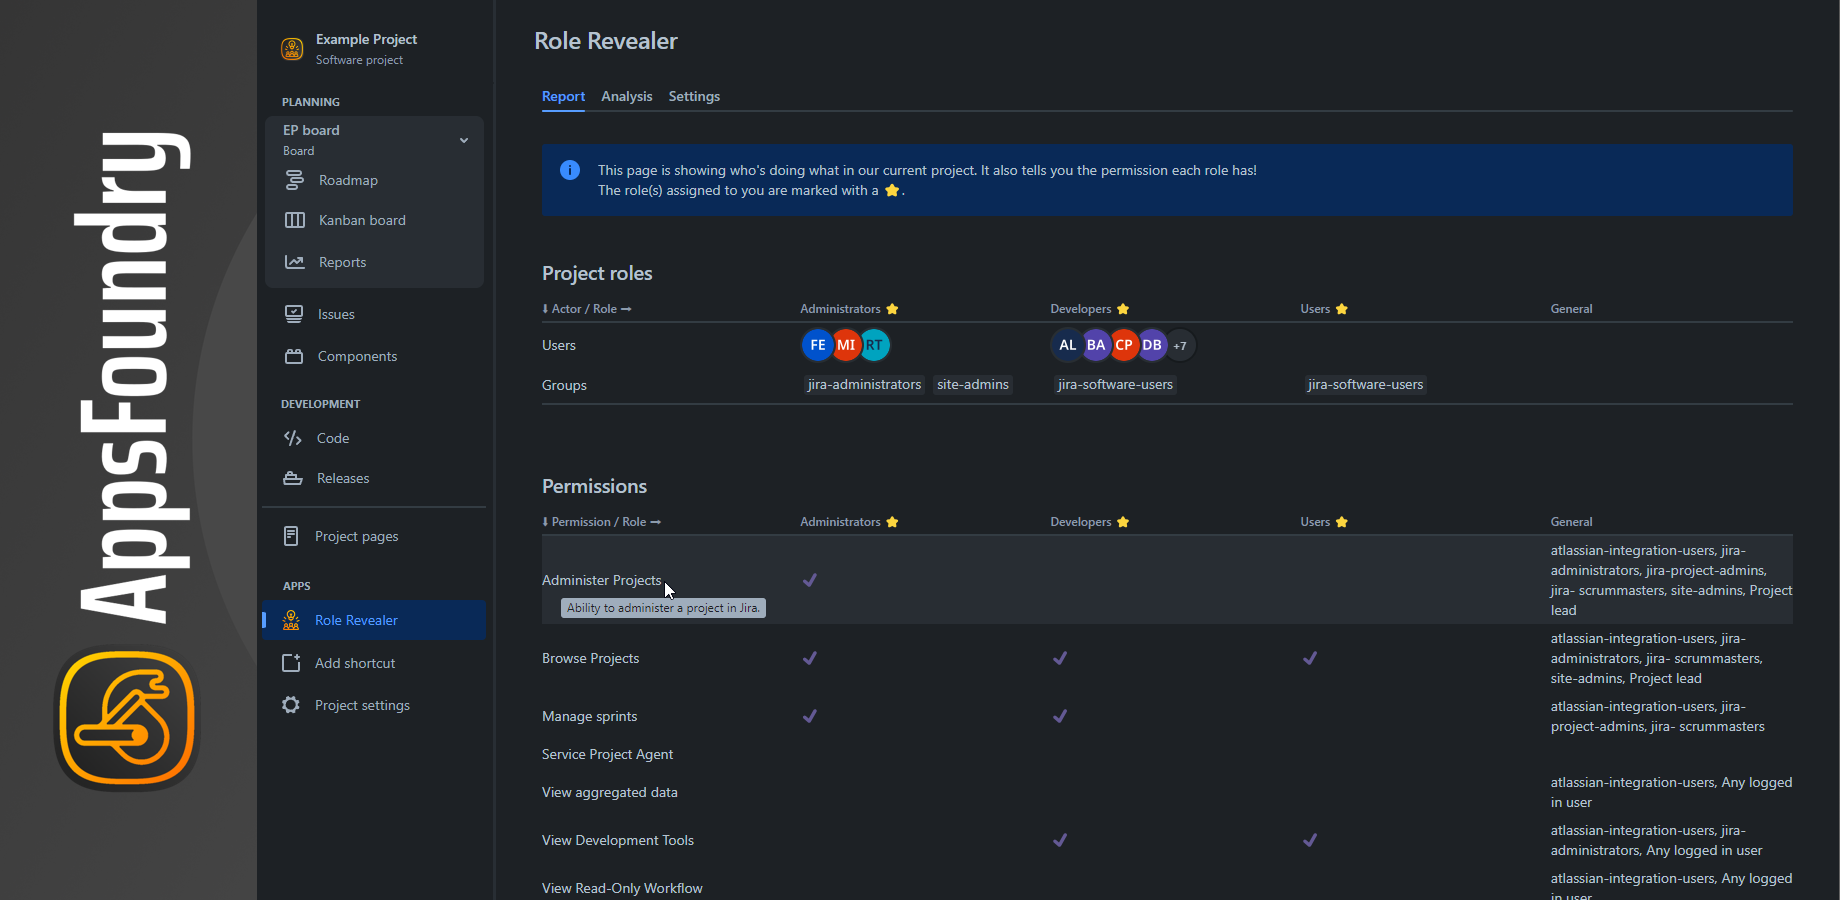
Task: Click the AL developer avatar
Action: tap(1067, 345)
